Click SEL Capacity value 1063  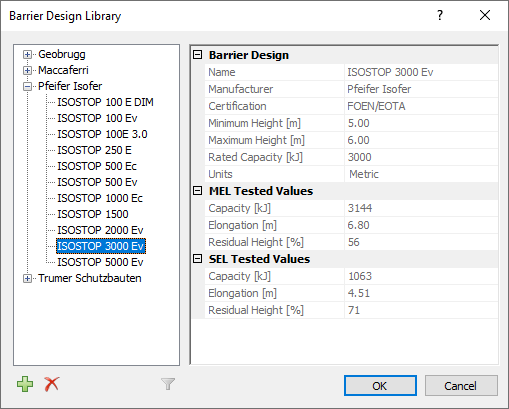[360, 276]
